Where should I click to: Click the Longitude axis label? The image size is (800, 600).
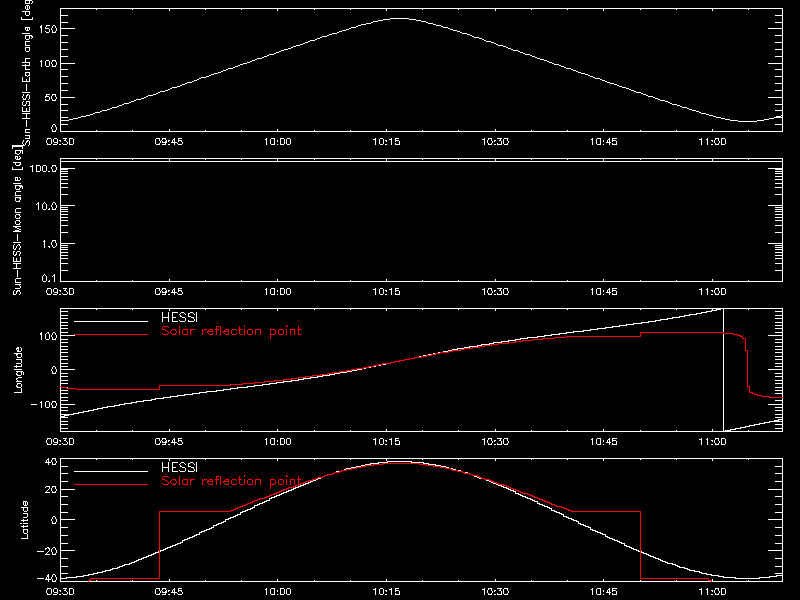18,370
